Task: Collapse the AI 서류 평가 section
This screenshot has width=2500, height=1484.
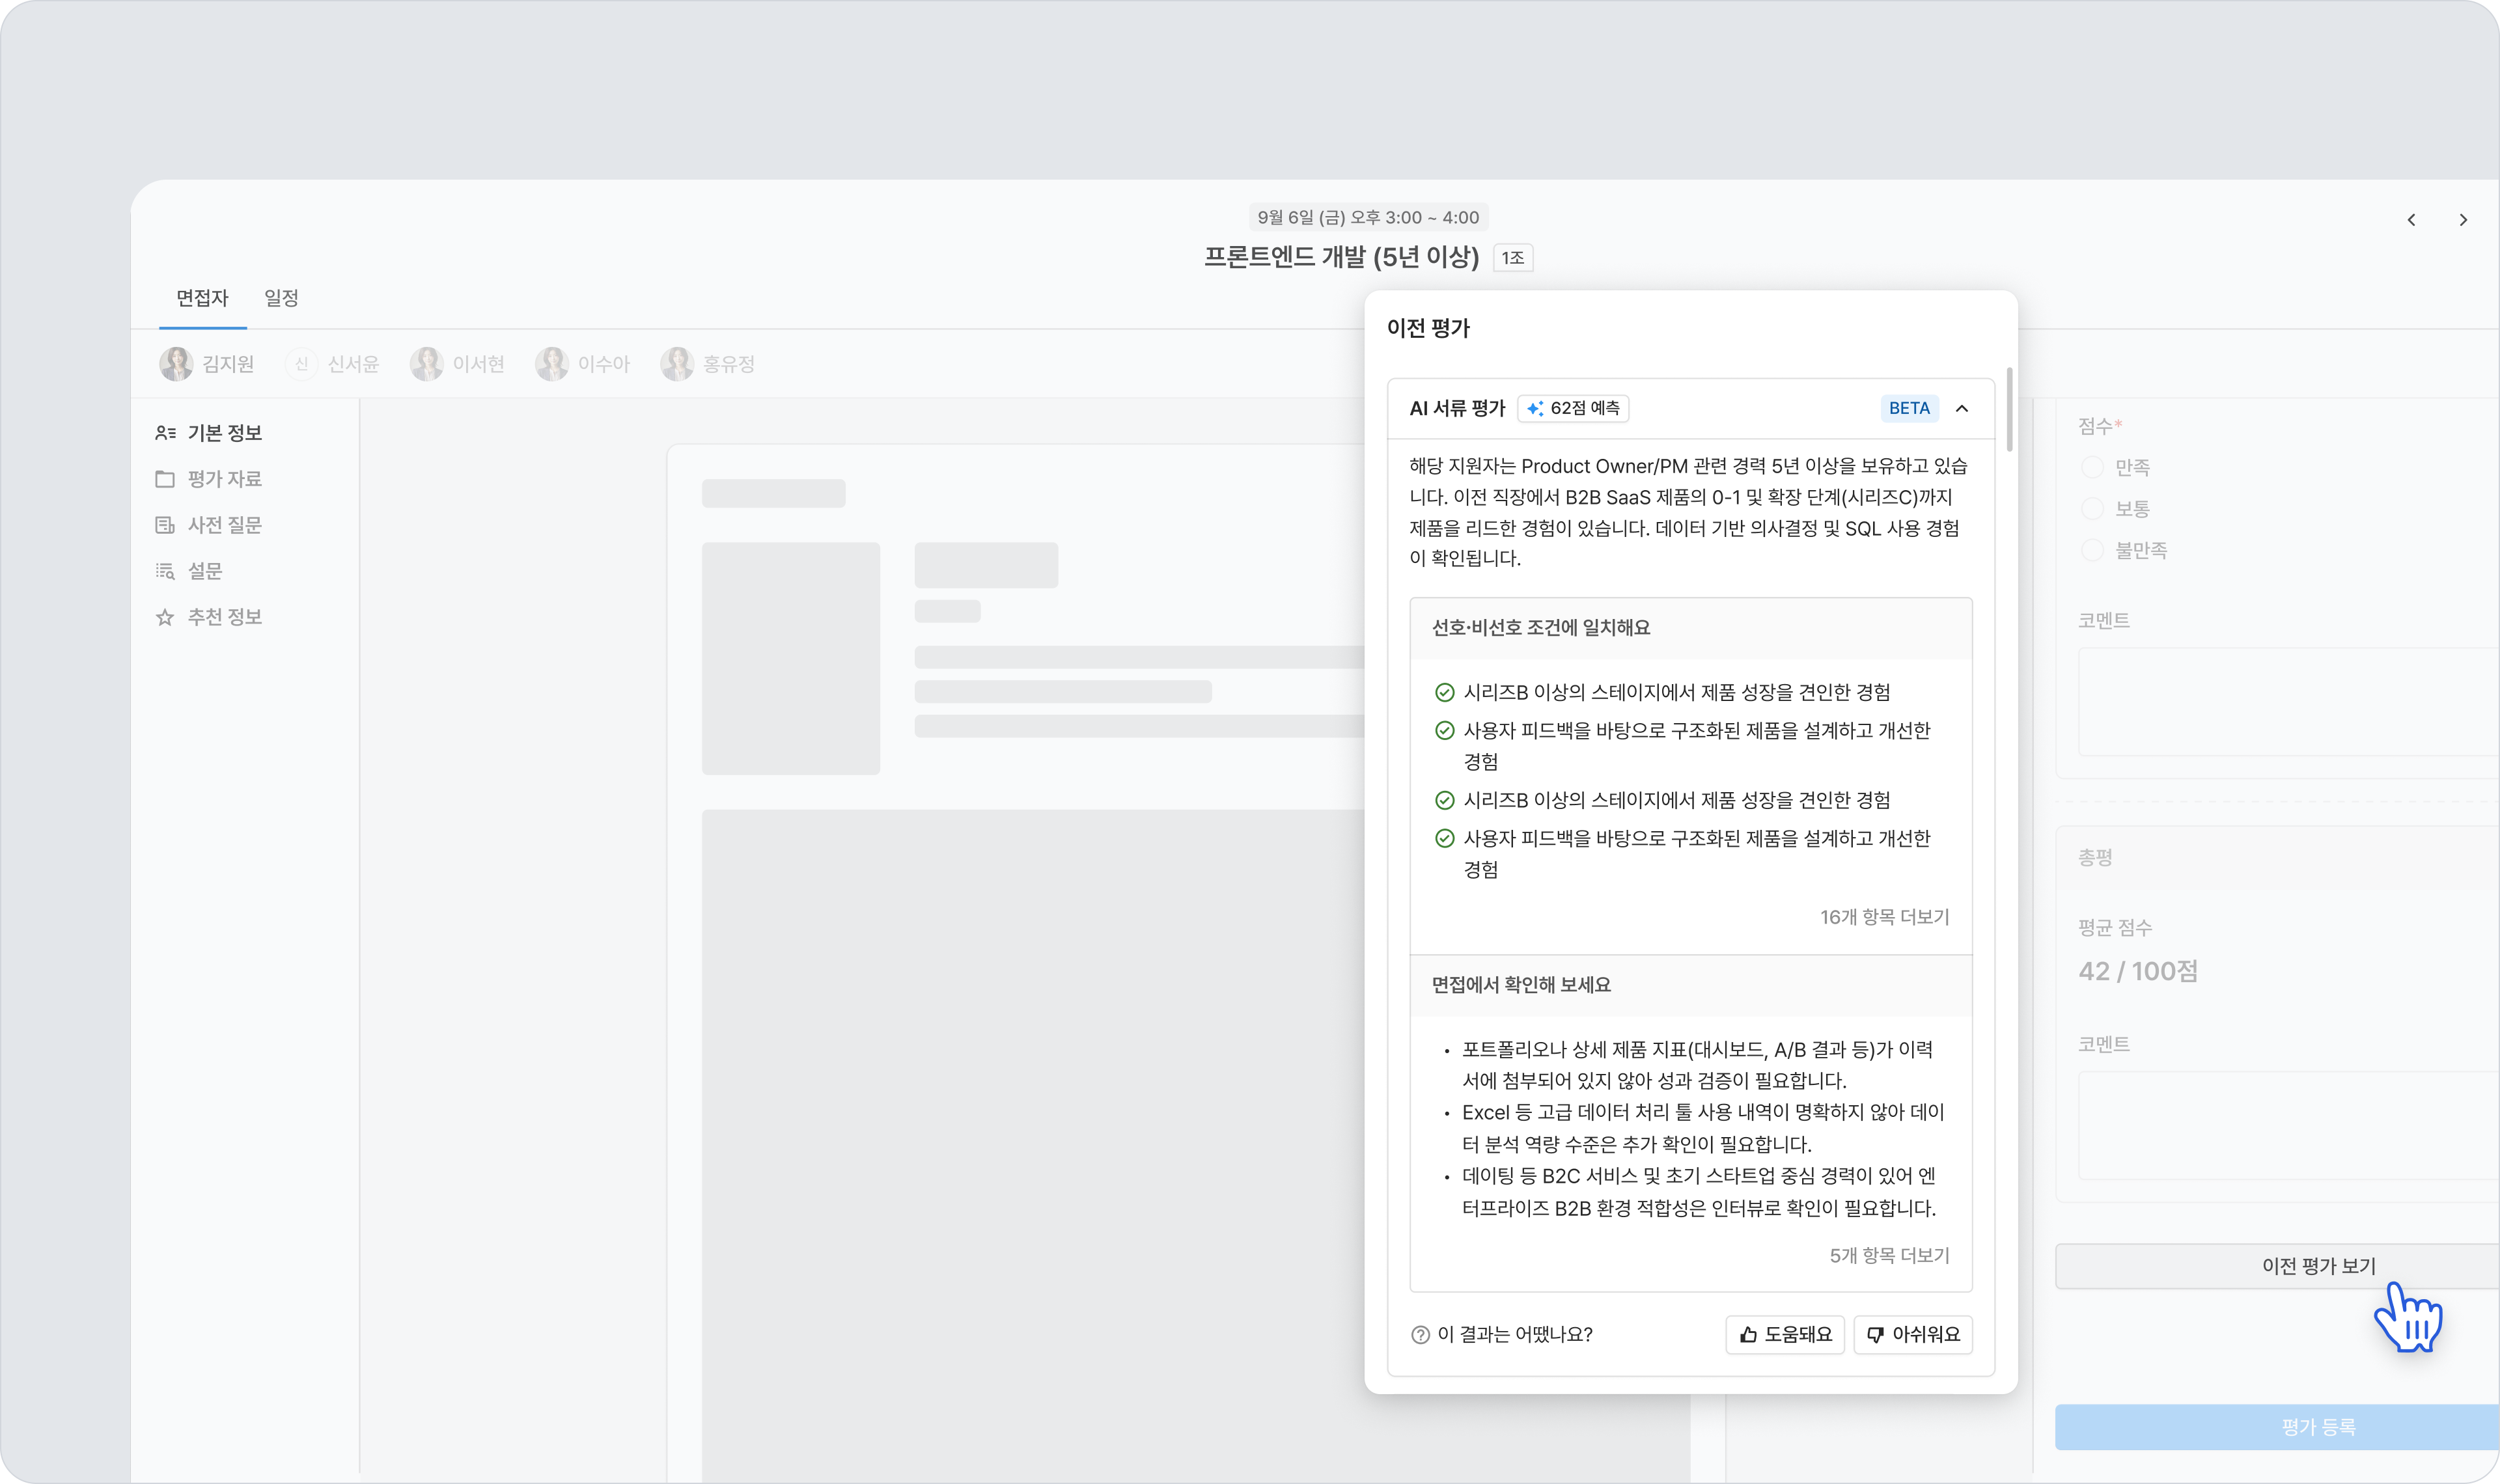Action: tap(1962, 408)
